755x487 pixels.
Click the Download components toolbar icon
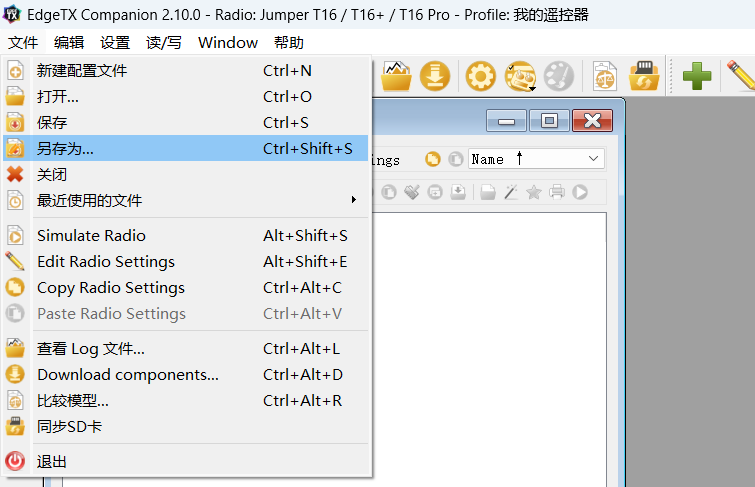[435, 76]
